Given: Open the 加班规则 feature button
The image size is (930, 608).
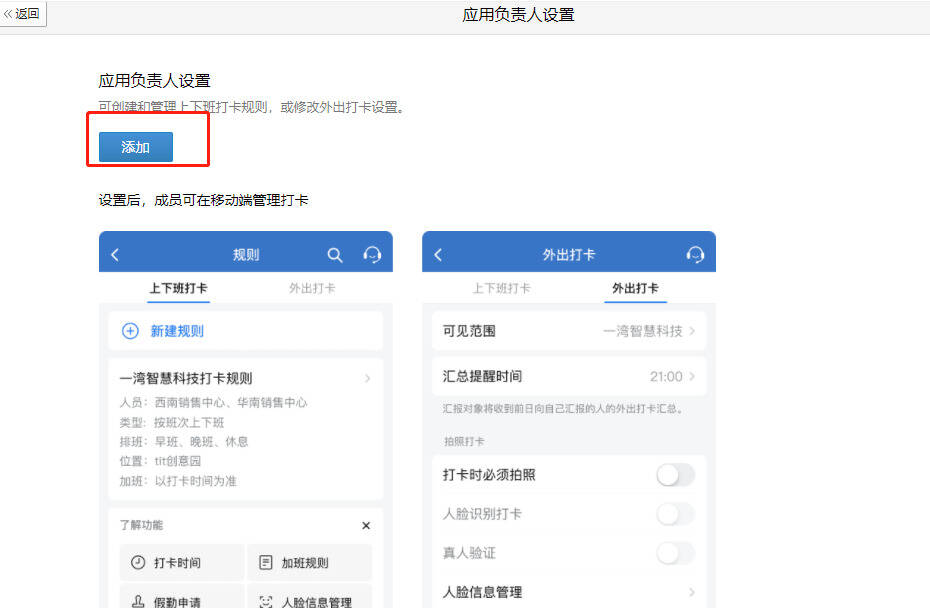Looking at the screenshot, I should 310,562.
